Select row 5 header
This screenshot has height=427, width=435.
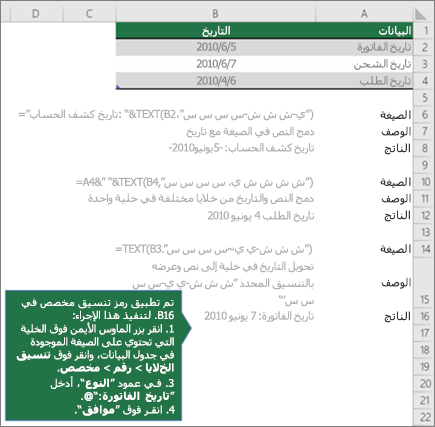point(423,98)
